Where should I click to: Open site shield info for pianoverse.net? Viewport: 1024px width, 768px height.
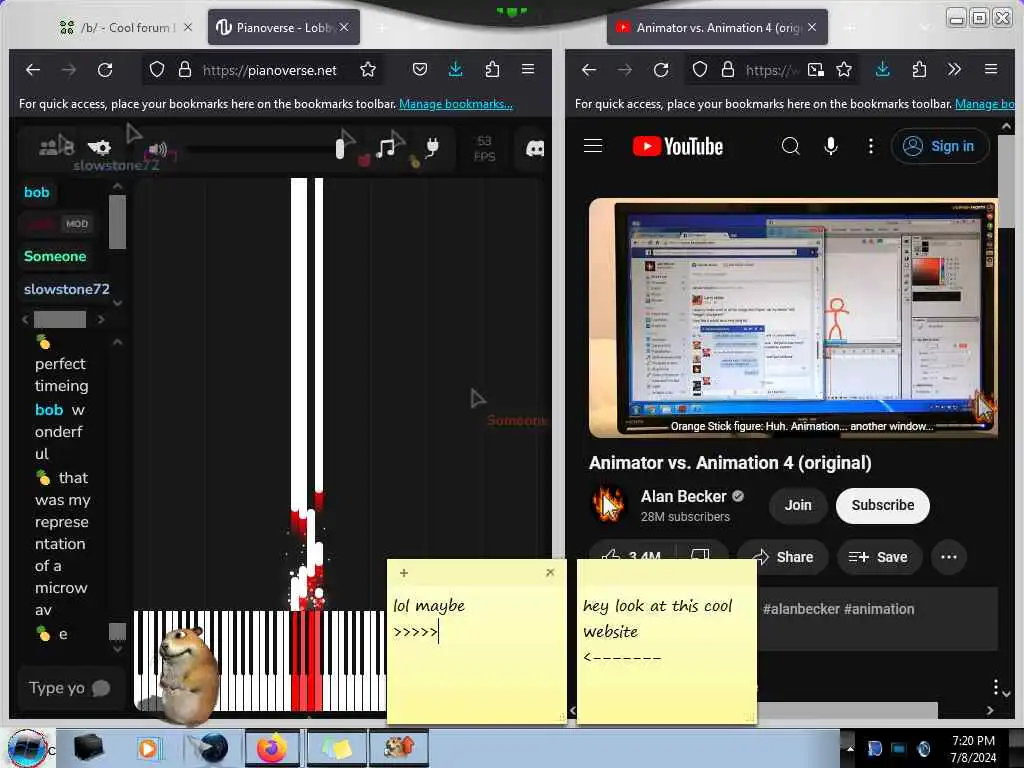click(157, 69)
